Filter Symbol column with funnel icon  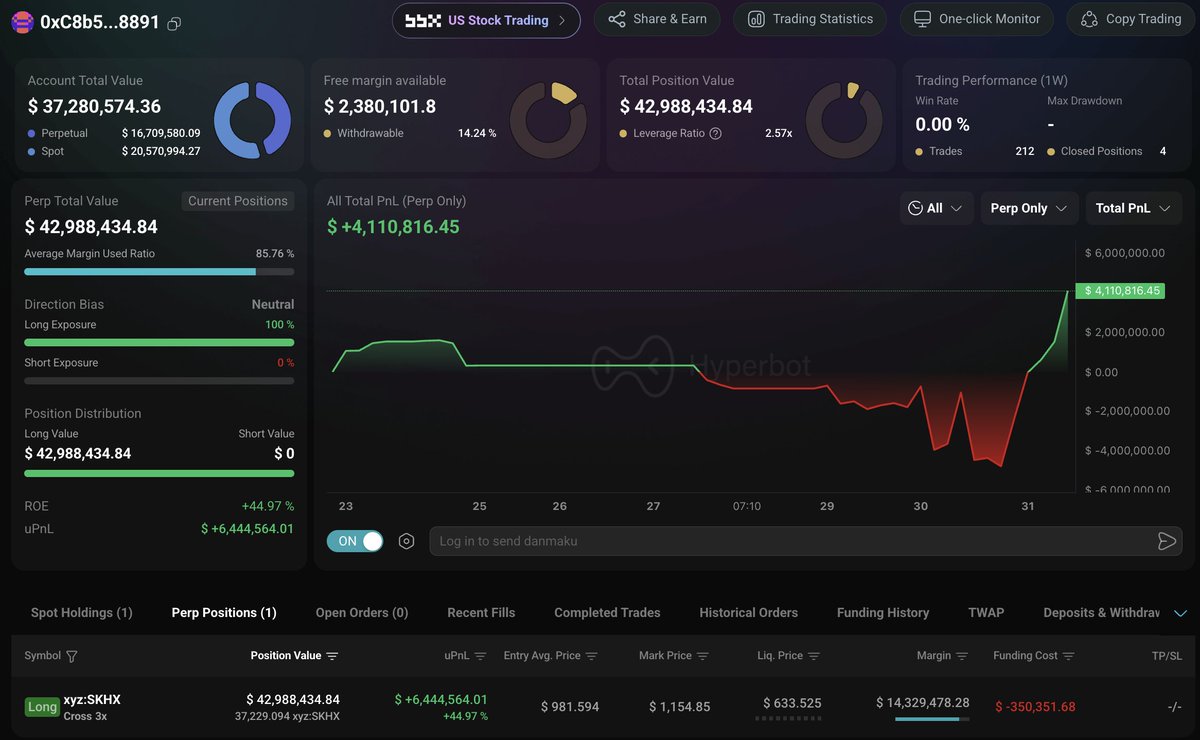[71, 656]
